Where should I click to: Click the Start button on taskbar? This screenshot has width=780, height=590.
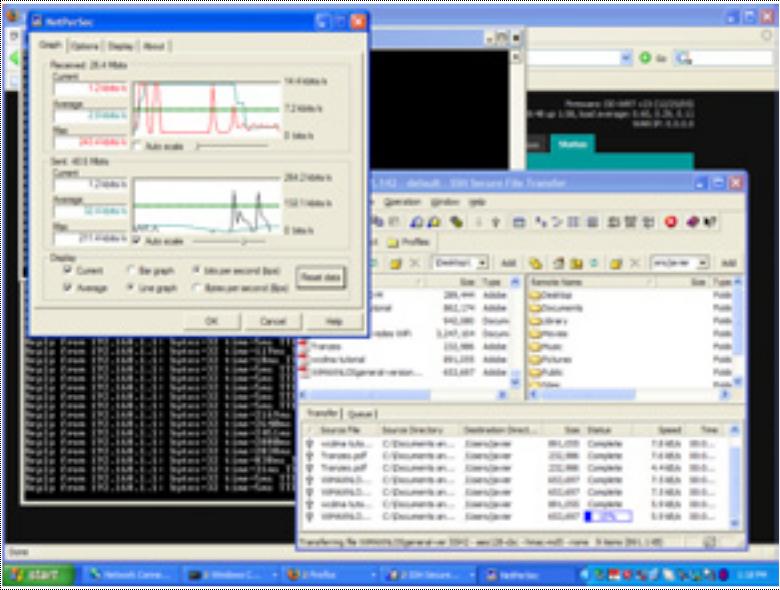tap(37, 575)
